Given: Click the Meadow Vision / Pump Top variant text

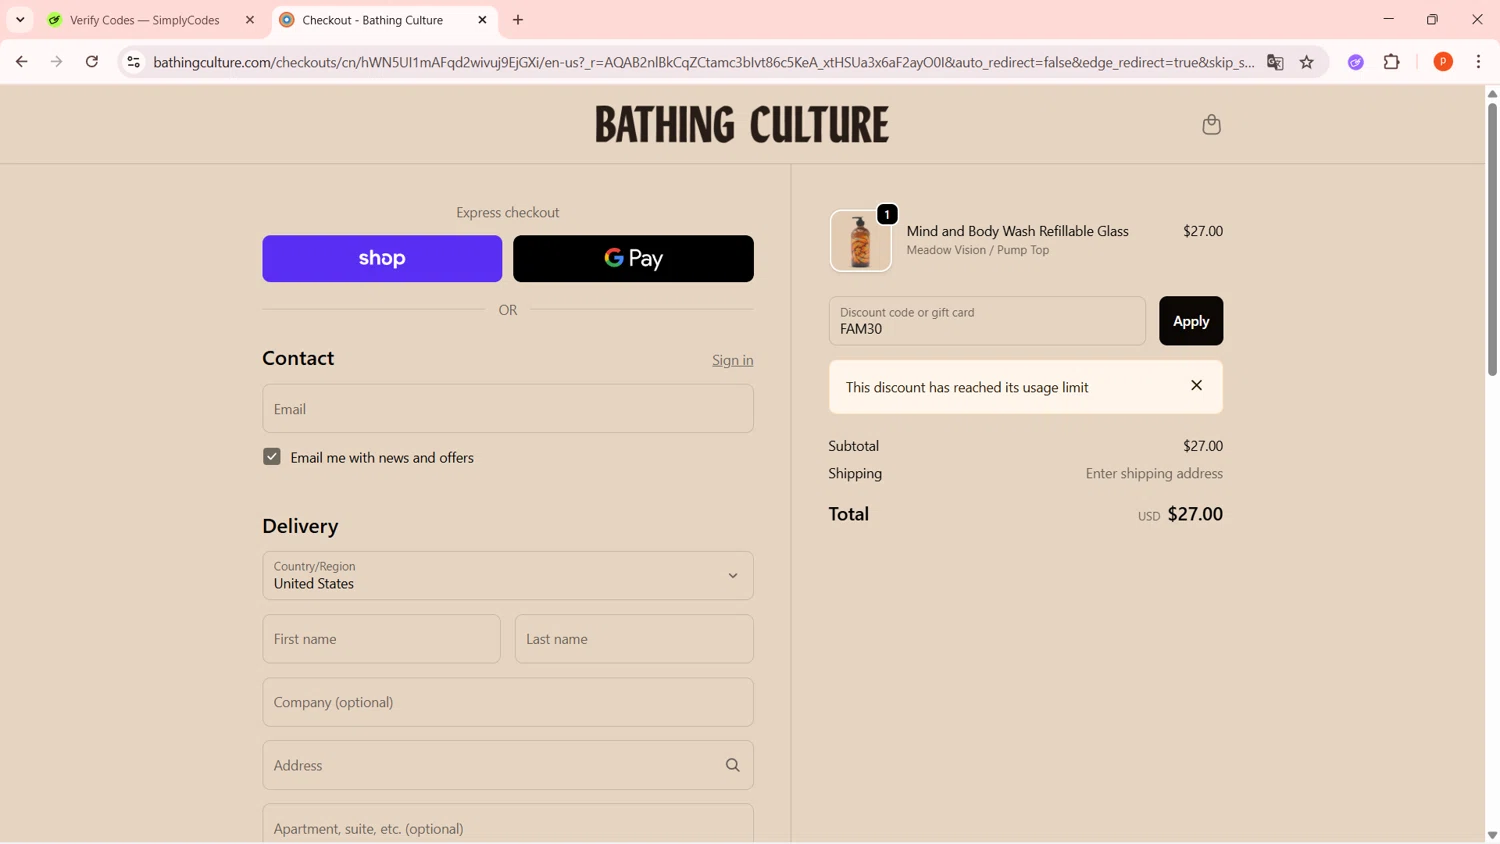Looking at the screenshot, I should point(978,250).
